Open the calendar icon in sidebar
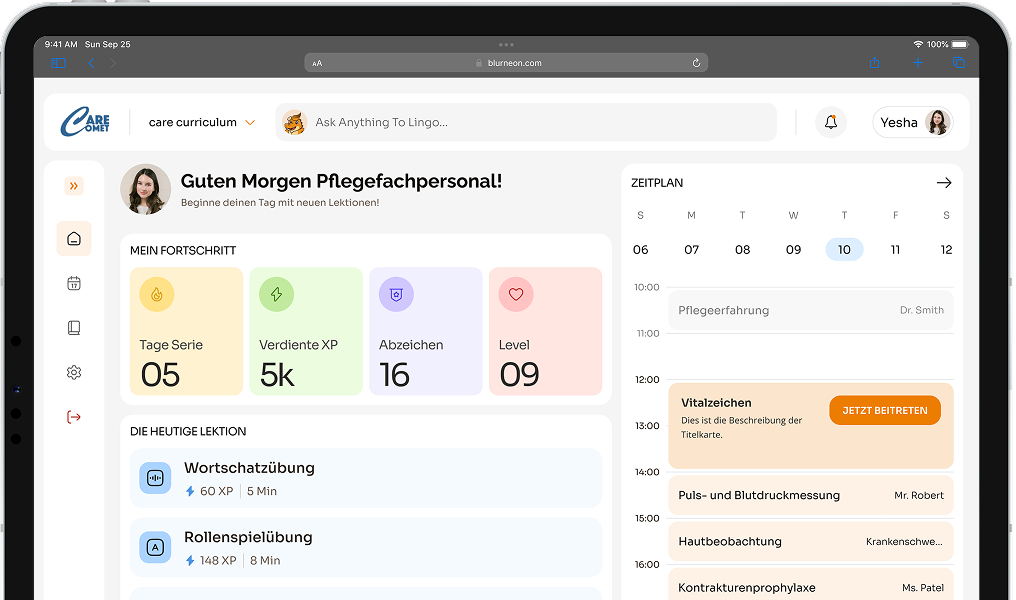Viewport: 1016px width, 600px height. click(74, 284)
